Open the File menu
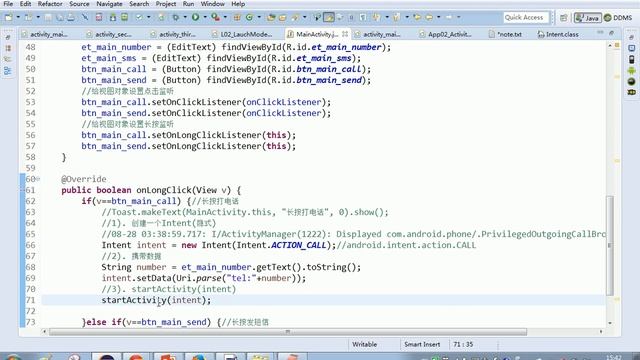This screenshot has height=360, width=640. pos(8,4)
